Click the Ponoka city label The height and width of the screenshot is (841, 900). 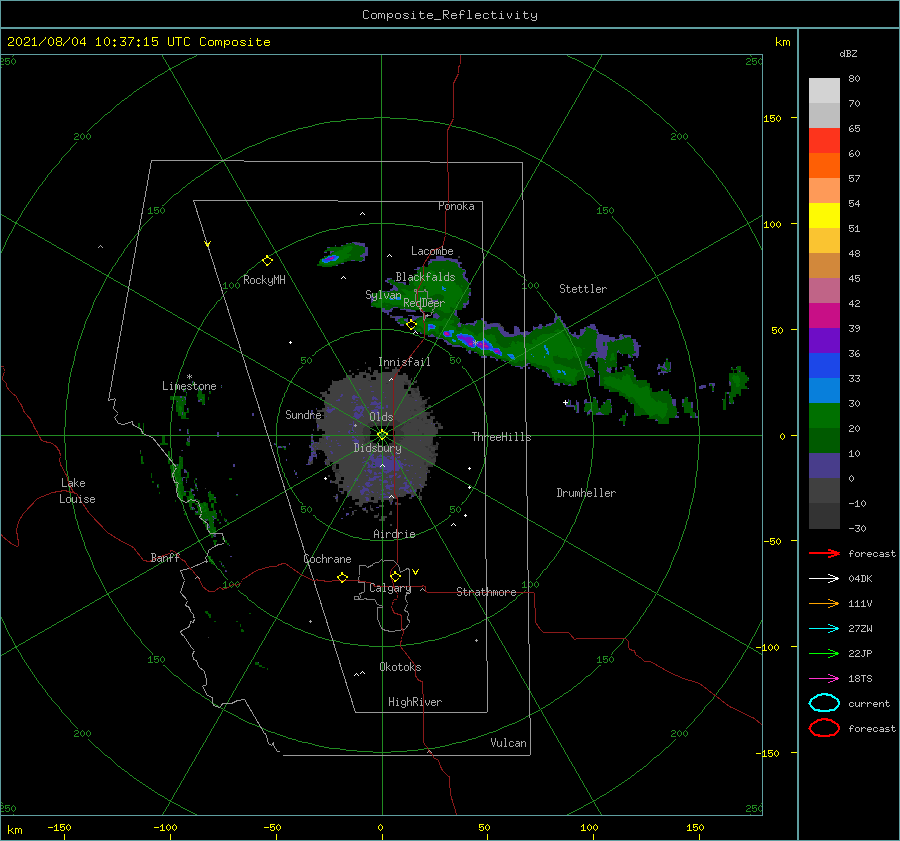(x=456, y=206)
